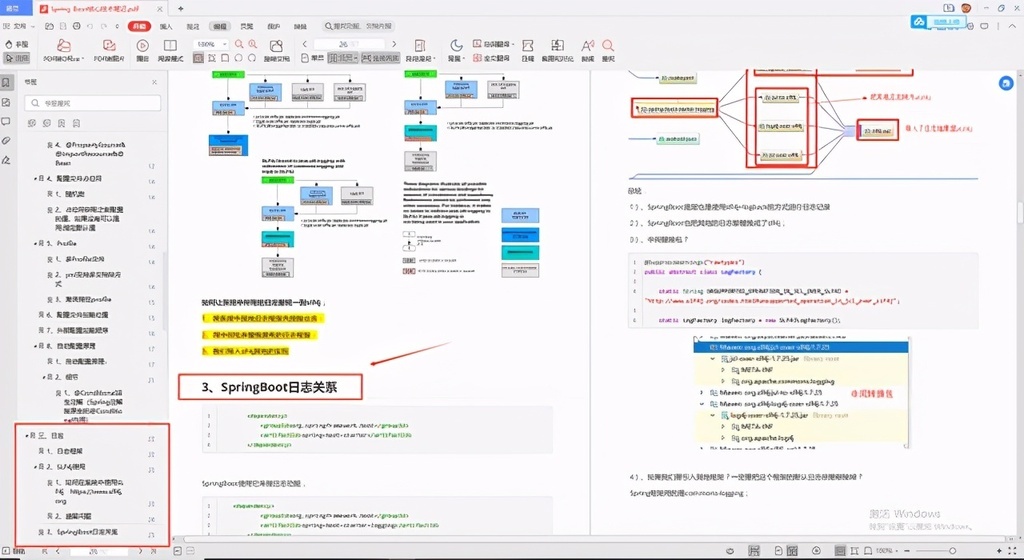Click the bookmark search input field
Viewport: 1024px width, 560px height.
click(x=93, y=103)
